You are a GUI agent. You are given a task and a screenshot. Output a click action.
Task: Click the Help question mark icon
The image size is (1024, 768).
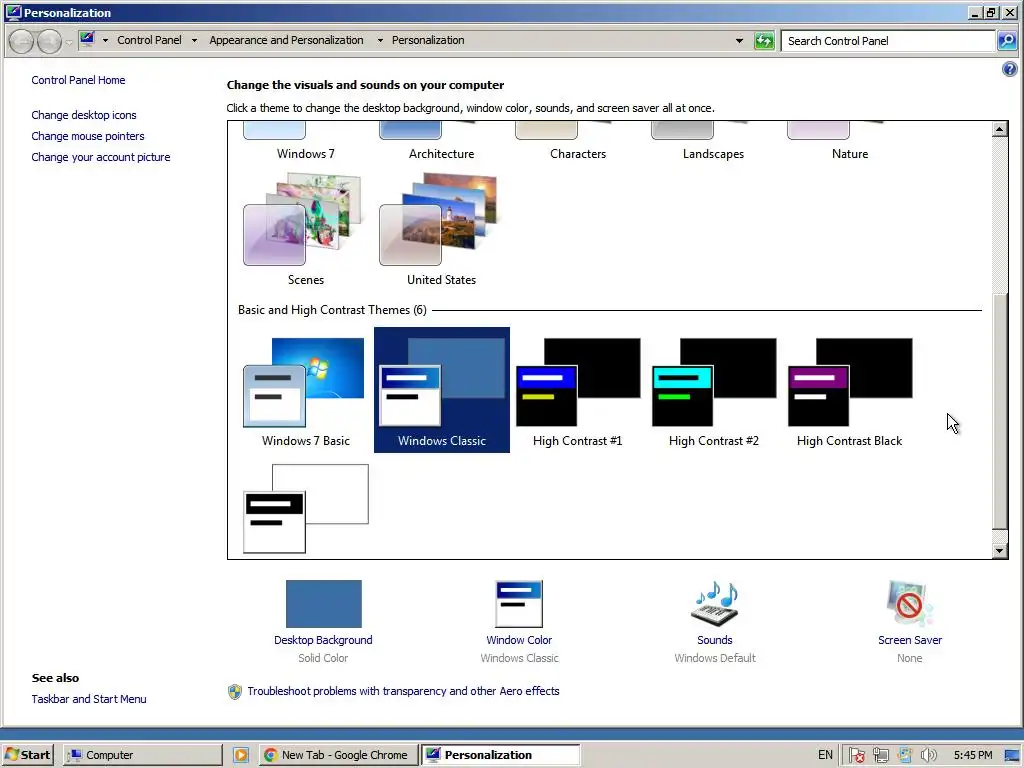coord(1009,69)
